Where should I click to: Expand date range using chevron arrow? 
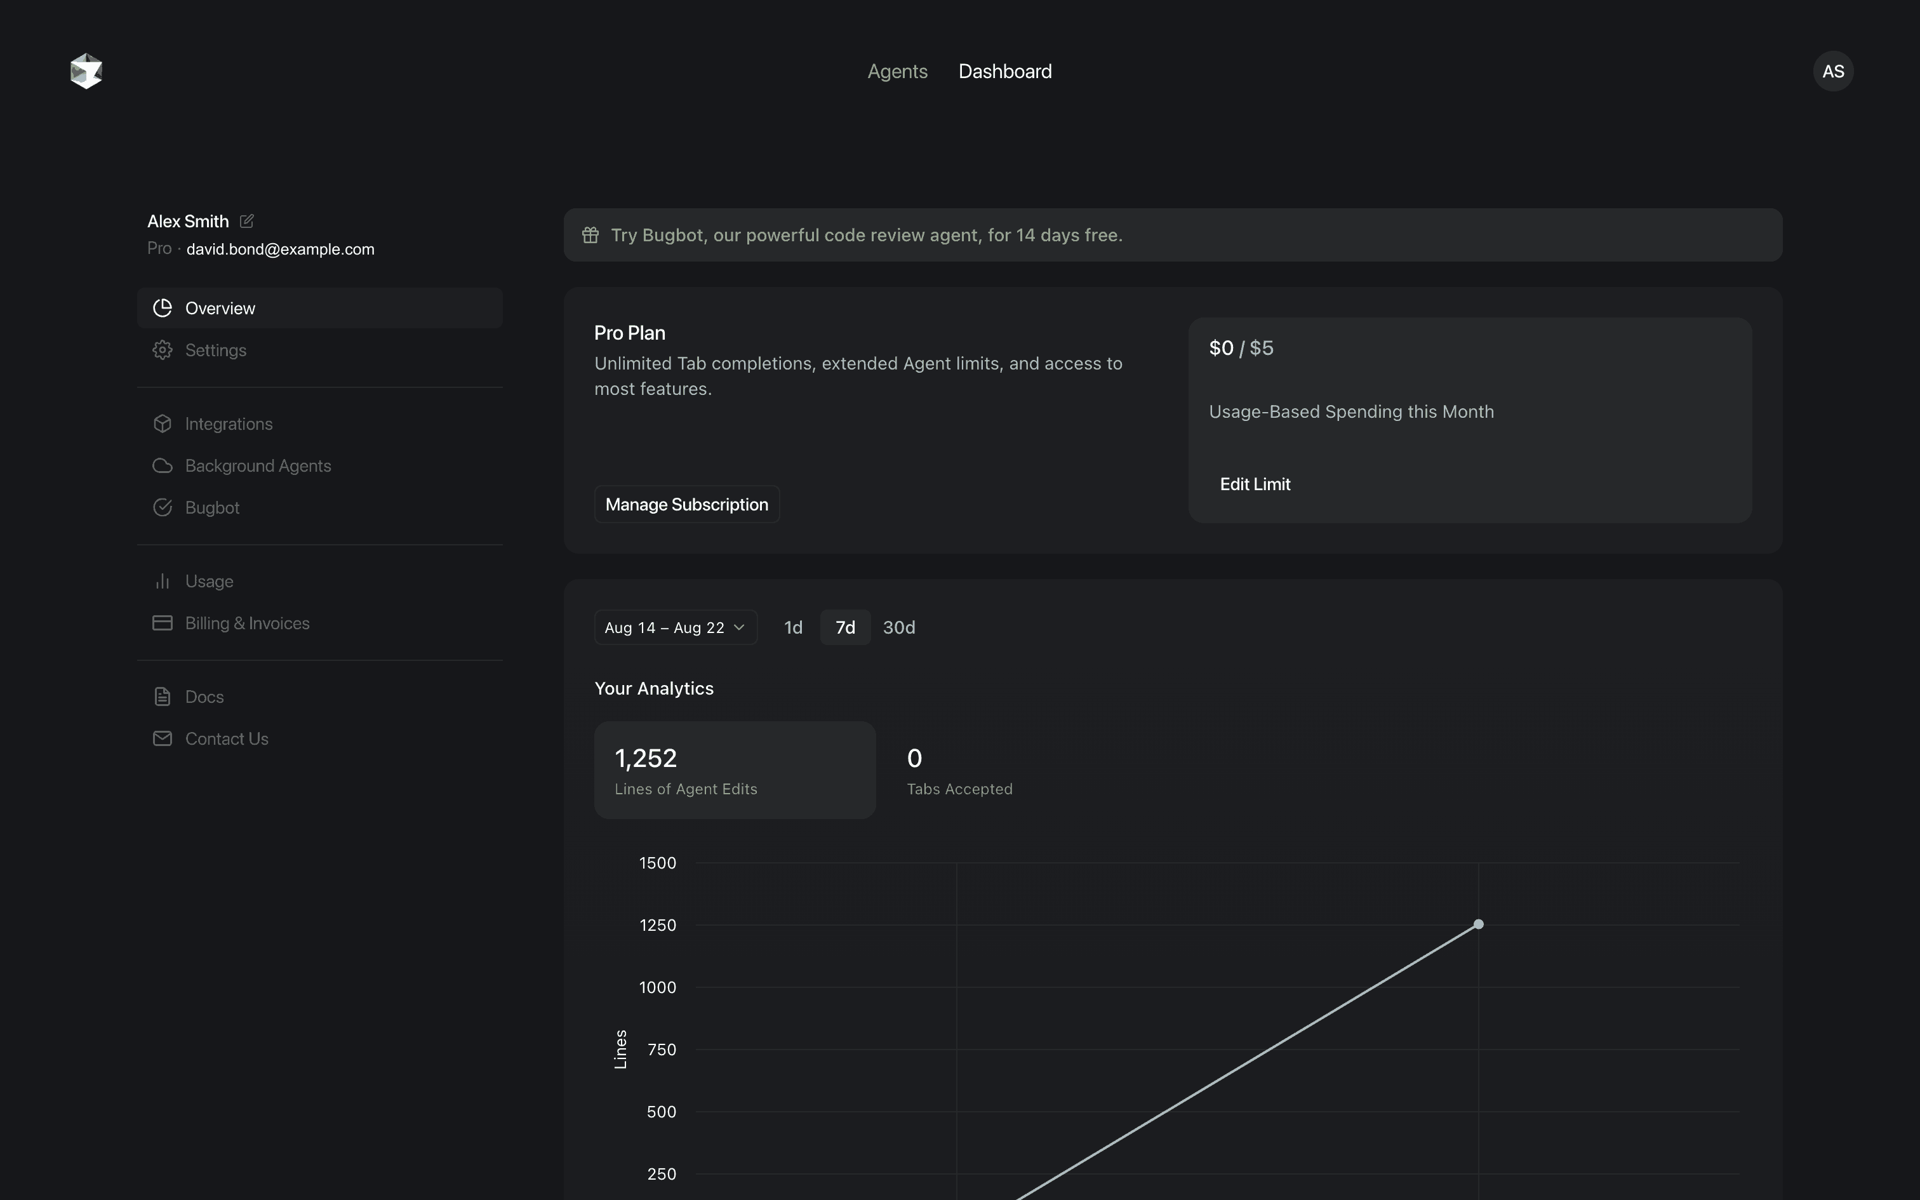pyautogui.click(x=739, y=628)
